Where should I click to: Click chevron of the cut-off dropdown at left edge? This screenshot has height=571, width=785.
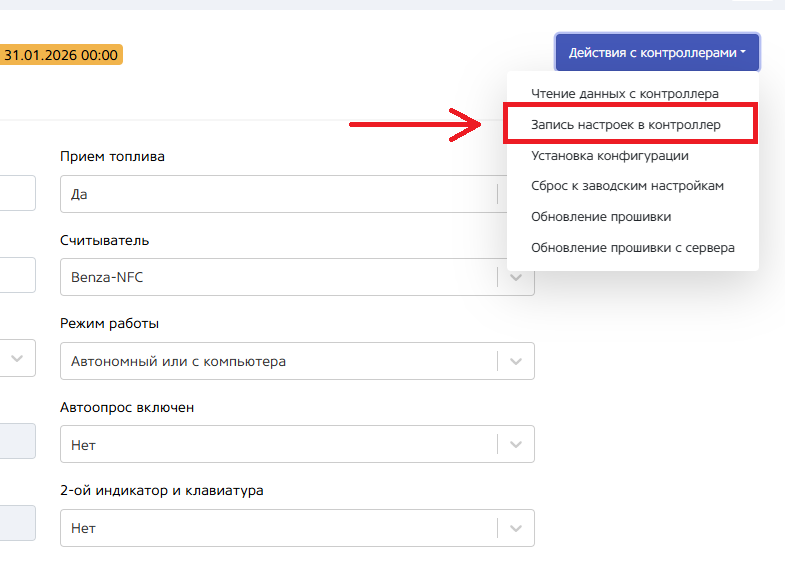pos(18,358)
